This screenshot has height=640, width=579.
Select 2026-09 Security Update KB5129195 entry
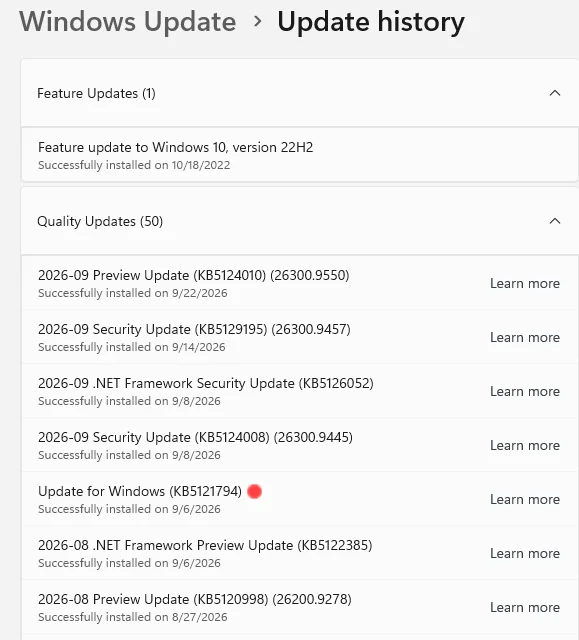pyautogui.click(x=300, y=337)
